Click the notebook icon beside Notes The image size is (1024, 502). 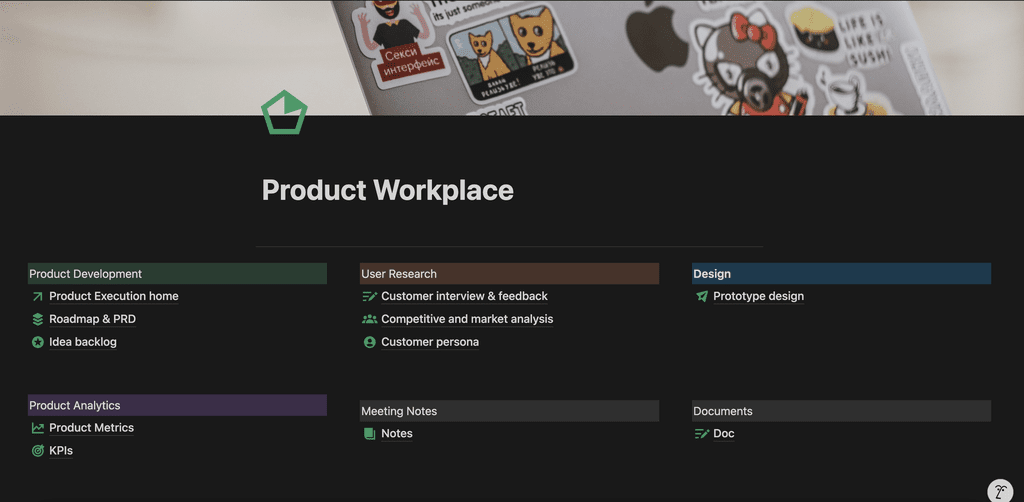click(x=370, y=434)
